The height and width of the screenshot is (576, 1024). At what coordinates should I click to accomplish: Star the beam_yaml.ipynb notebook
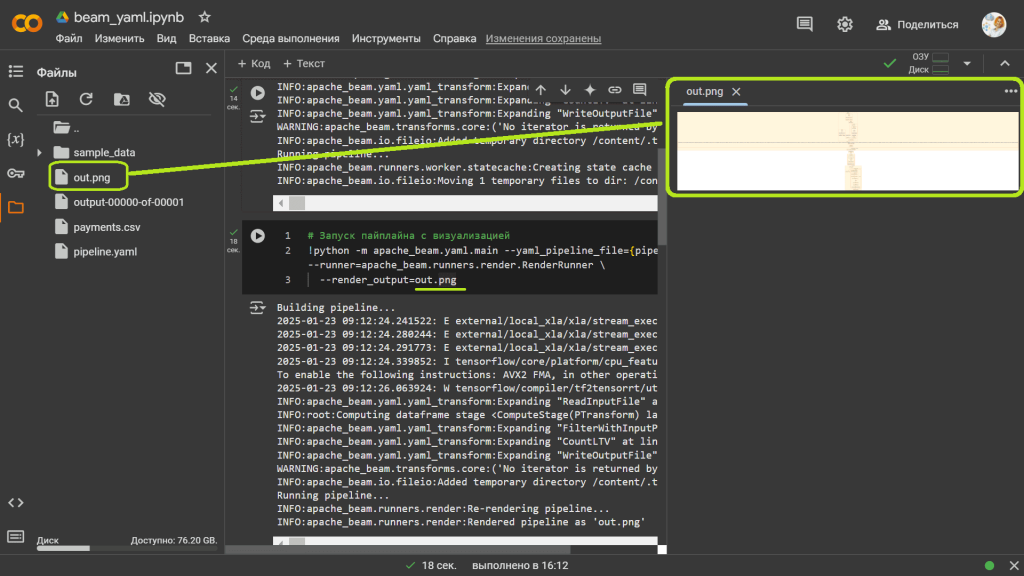click(x=205, y=17)
